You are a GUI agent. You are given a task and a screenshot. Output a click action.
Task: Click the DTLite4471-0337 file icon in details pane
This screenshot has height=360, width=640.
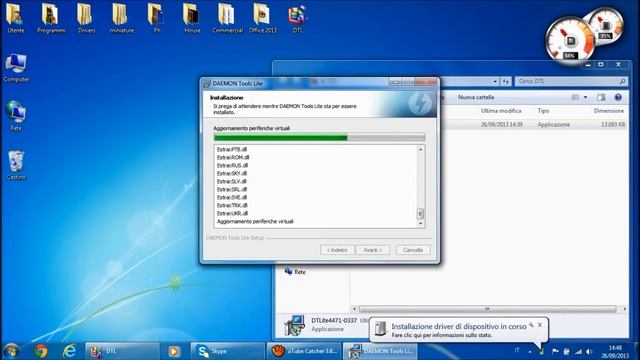[x=294, y=325]
